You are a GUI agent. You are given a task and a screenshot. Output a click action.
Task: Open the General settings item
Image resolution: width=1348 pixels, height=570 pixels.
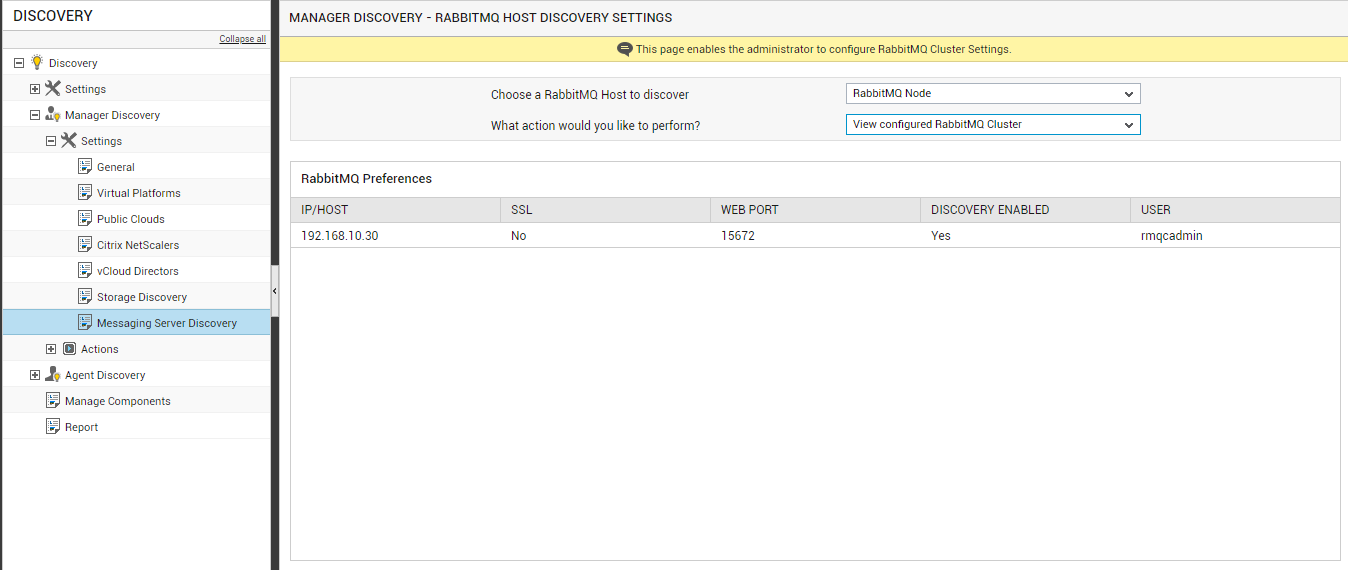coord(116,167)
